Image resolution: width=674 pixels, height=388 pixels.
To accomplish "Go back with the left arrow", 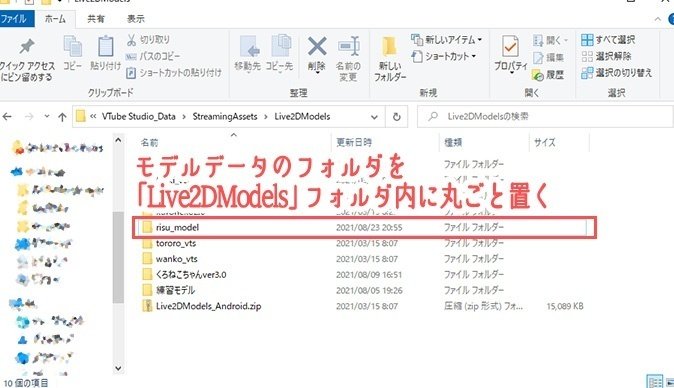I will pos(7,116).
